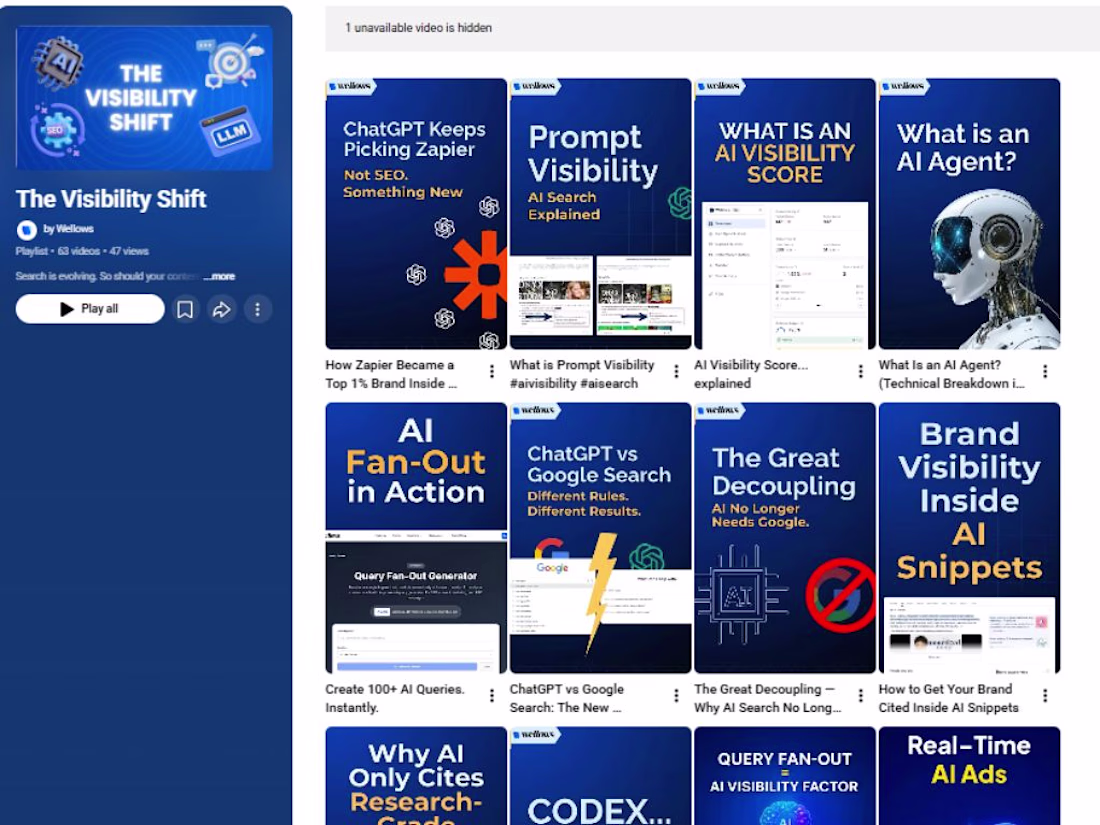Open options menu for The Great Decoupling video
The image size is (1100, 825).
[861, 695]
